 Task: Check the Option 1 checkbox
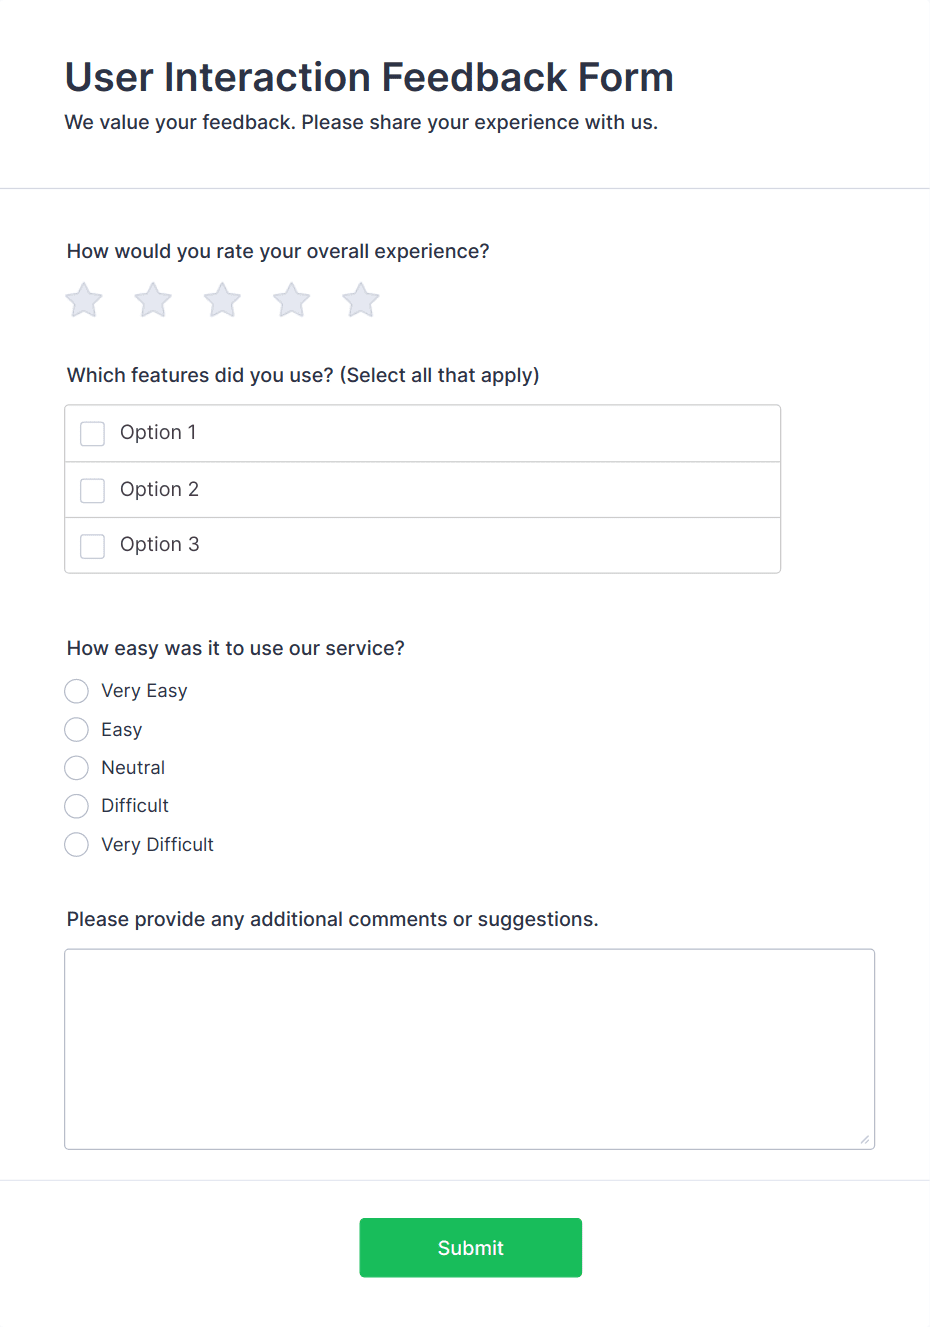coord(92,433)
